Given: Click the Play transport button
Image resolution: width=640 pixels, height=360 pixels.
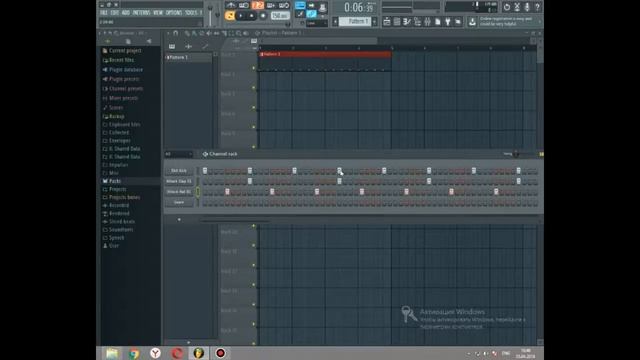Looking at the screenshot, I should (241, 16).
